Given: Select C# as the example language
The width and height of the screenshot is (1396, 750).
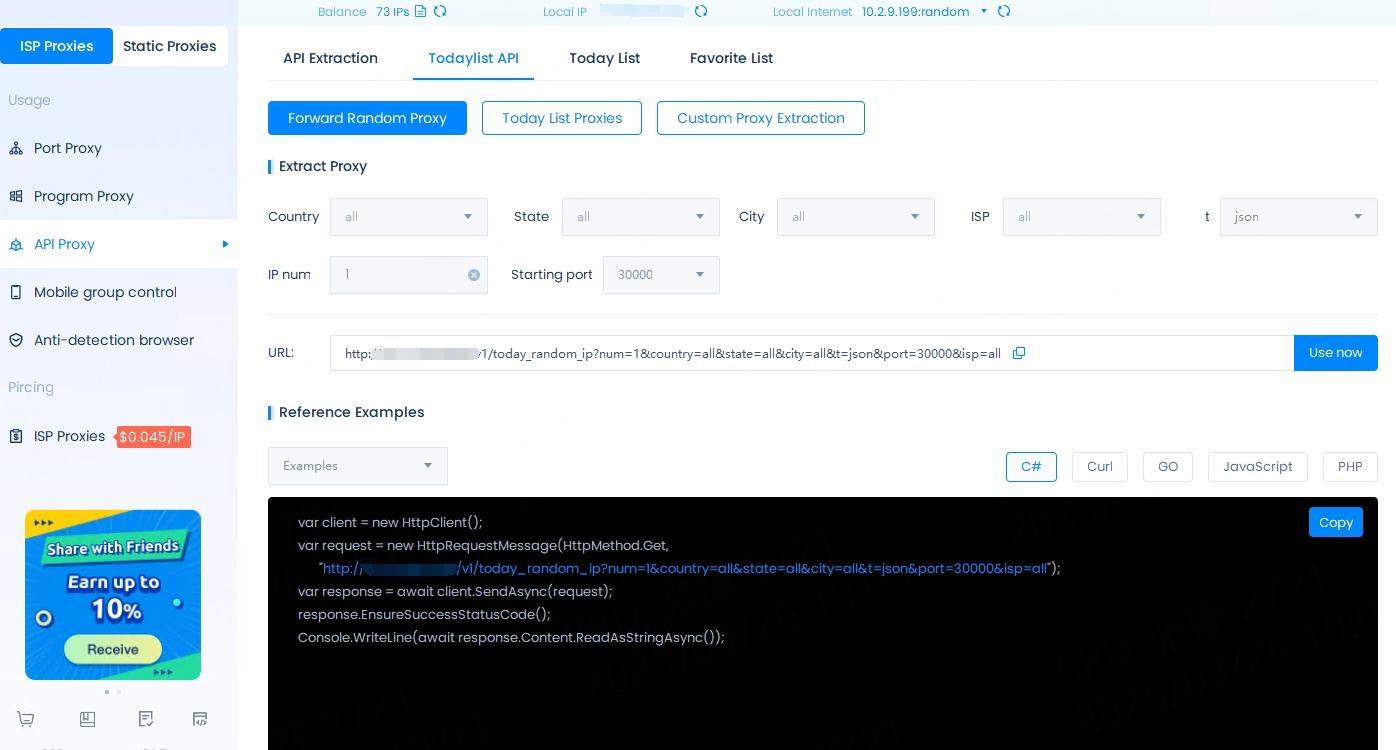Looking at the screenshot, I should tap(1031, 467).
